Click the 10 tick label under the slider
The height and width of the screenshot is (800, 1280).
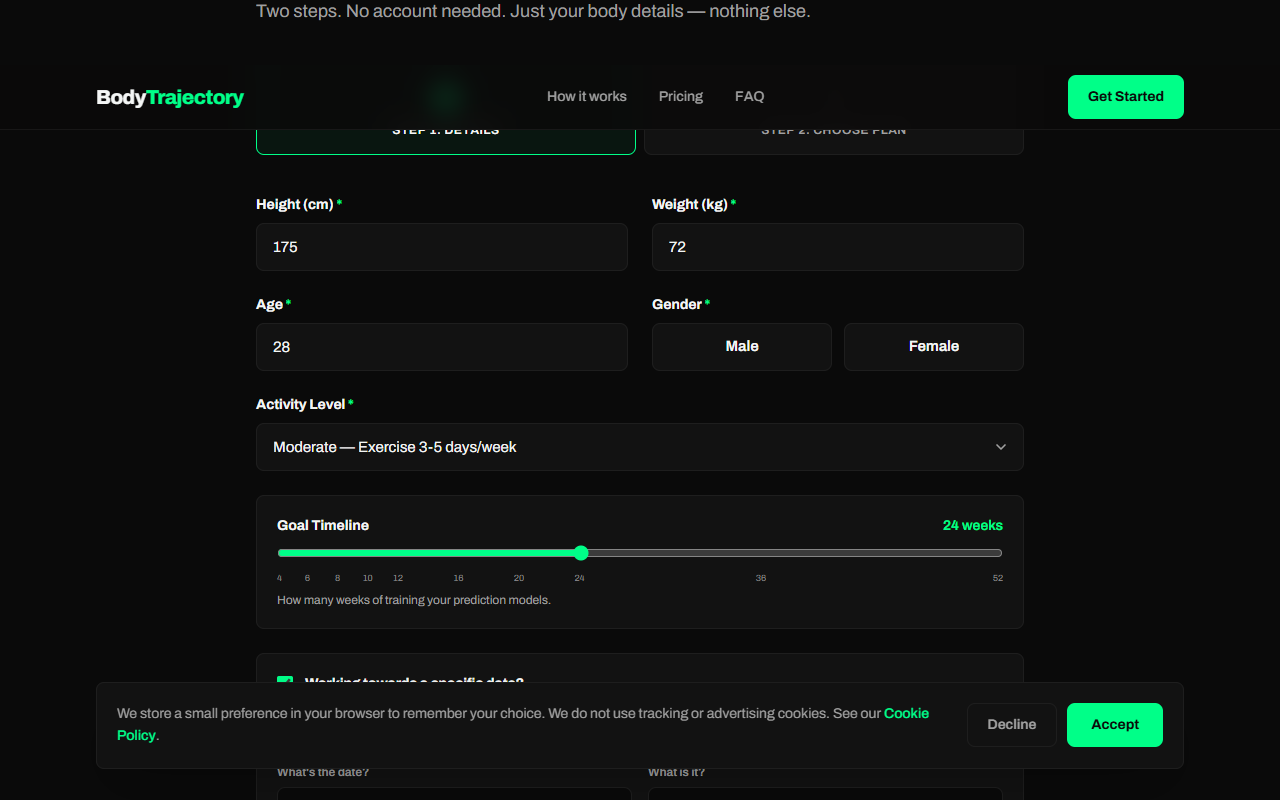click(x=368, y=578)
